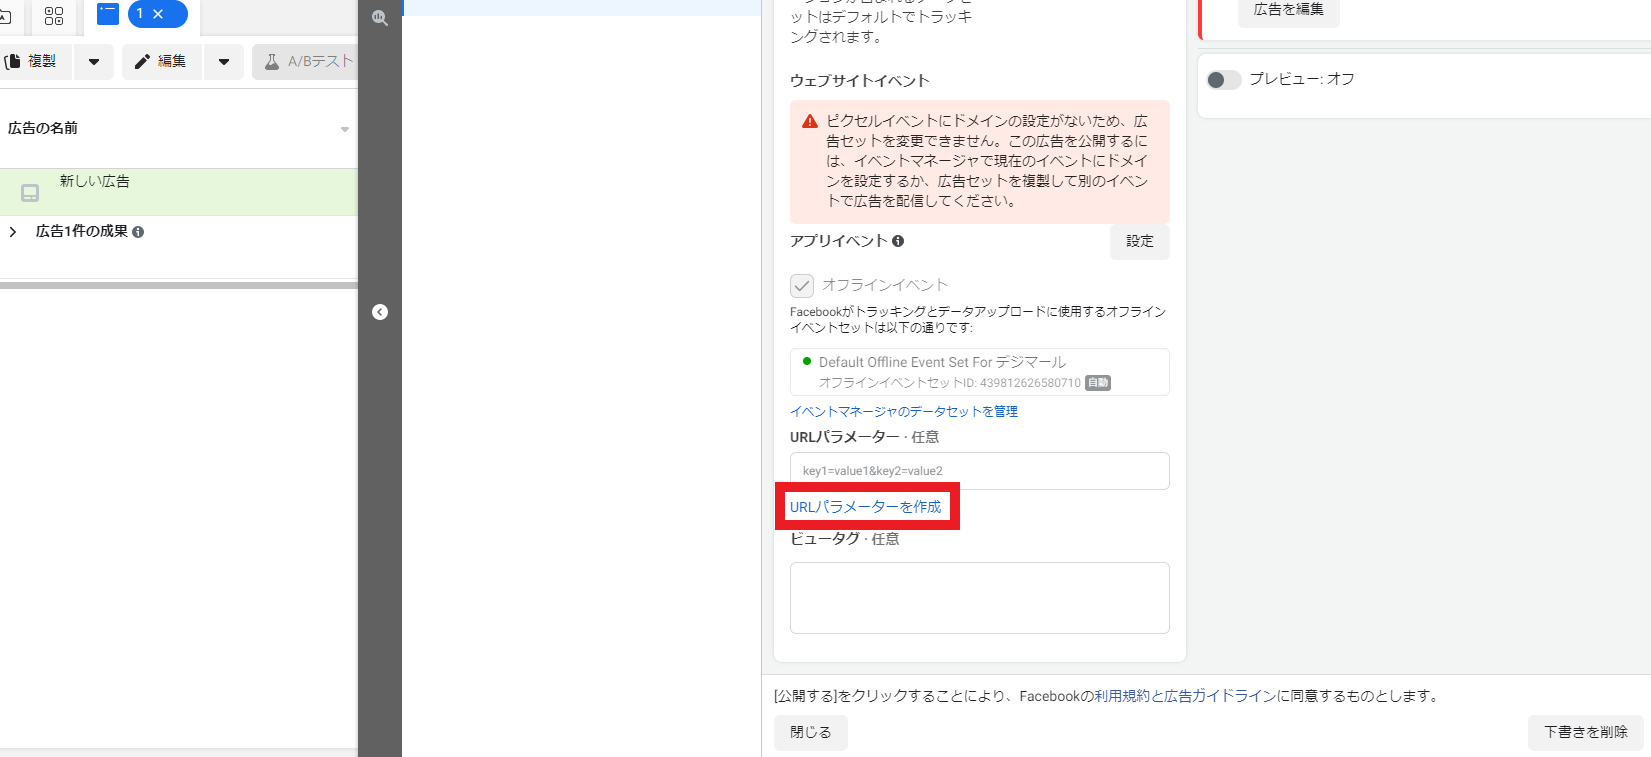Click the 設定 button for app events

pyautogui.click(x=1140, y=242)
